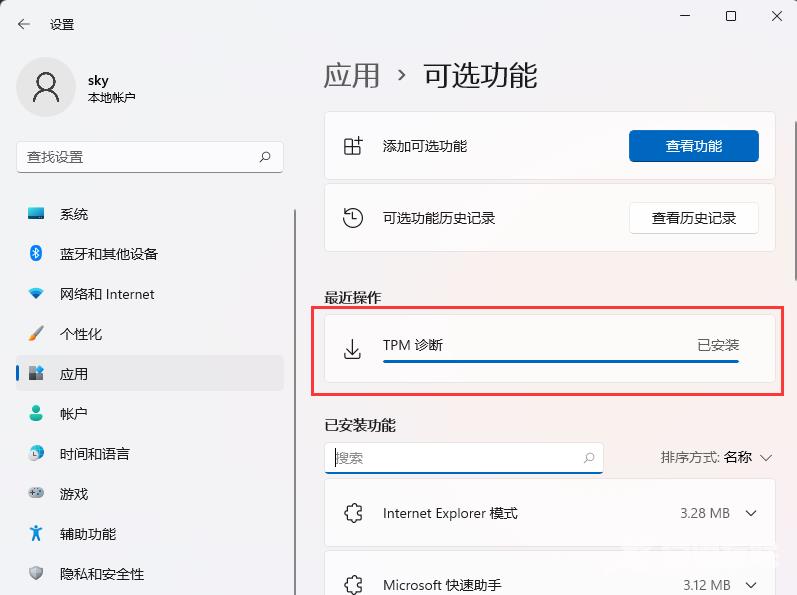Click the TPM 诊断 label
This screenshot has height=595, width=797.
(x=413, y=345)
